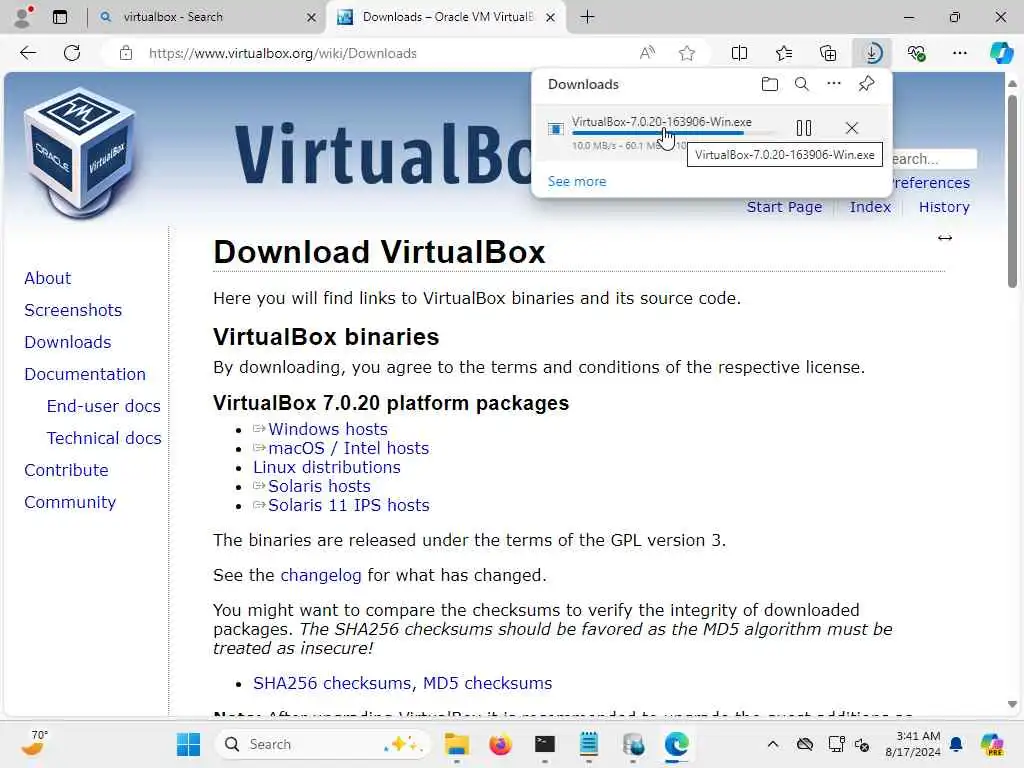
Task: Open Technical docs link
Action: point(104,438)
